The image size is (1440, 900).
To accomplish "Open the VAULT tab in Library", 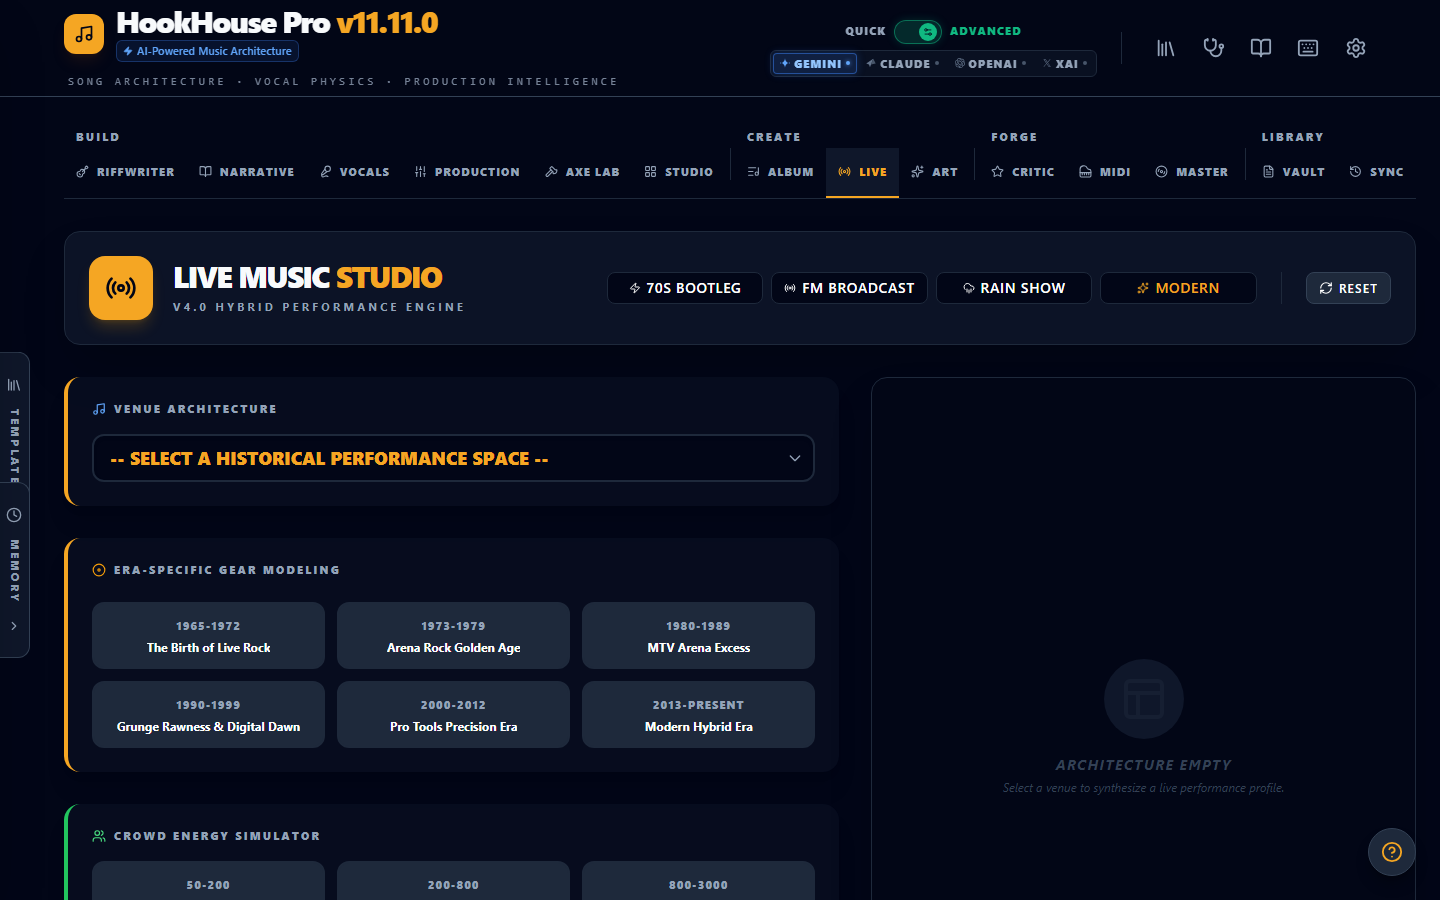I will click(1294, 171).
